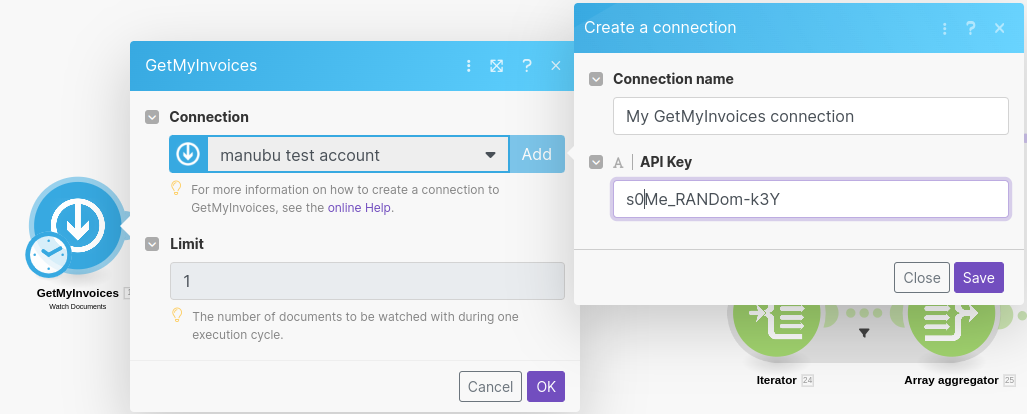1027x414 pixels.
Task: Expand GetMyInvoices dialog to fullscreen
Action: 497,66
